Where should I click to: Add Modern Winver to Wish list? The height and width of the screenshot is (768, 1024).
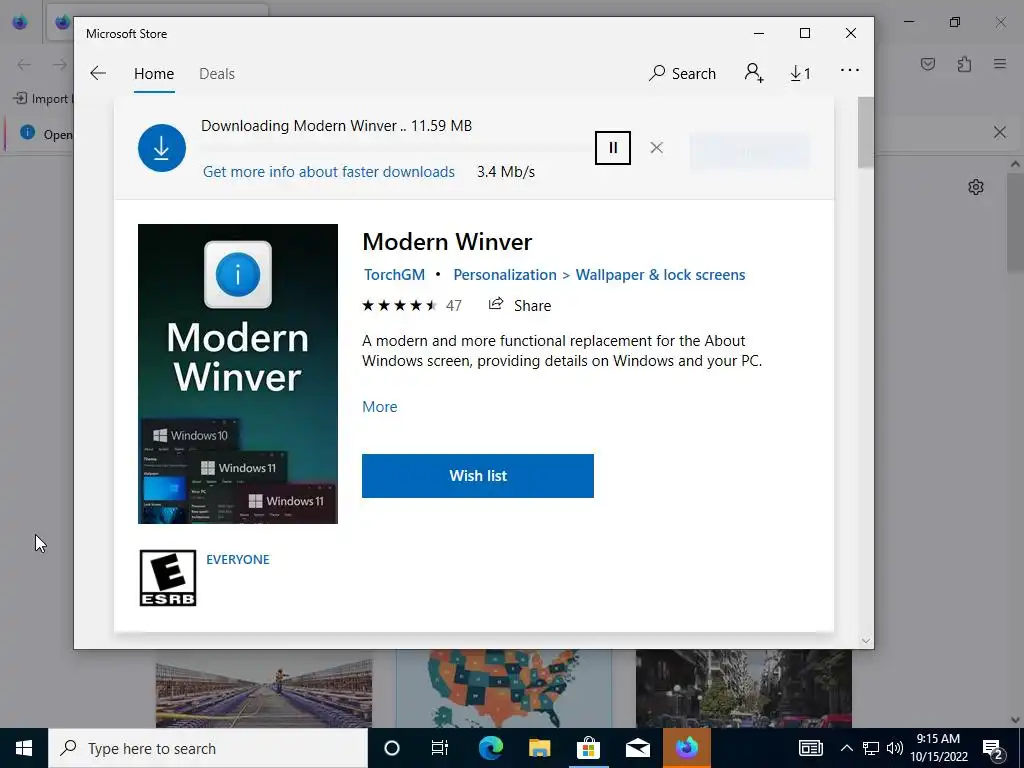click(478, 476)
